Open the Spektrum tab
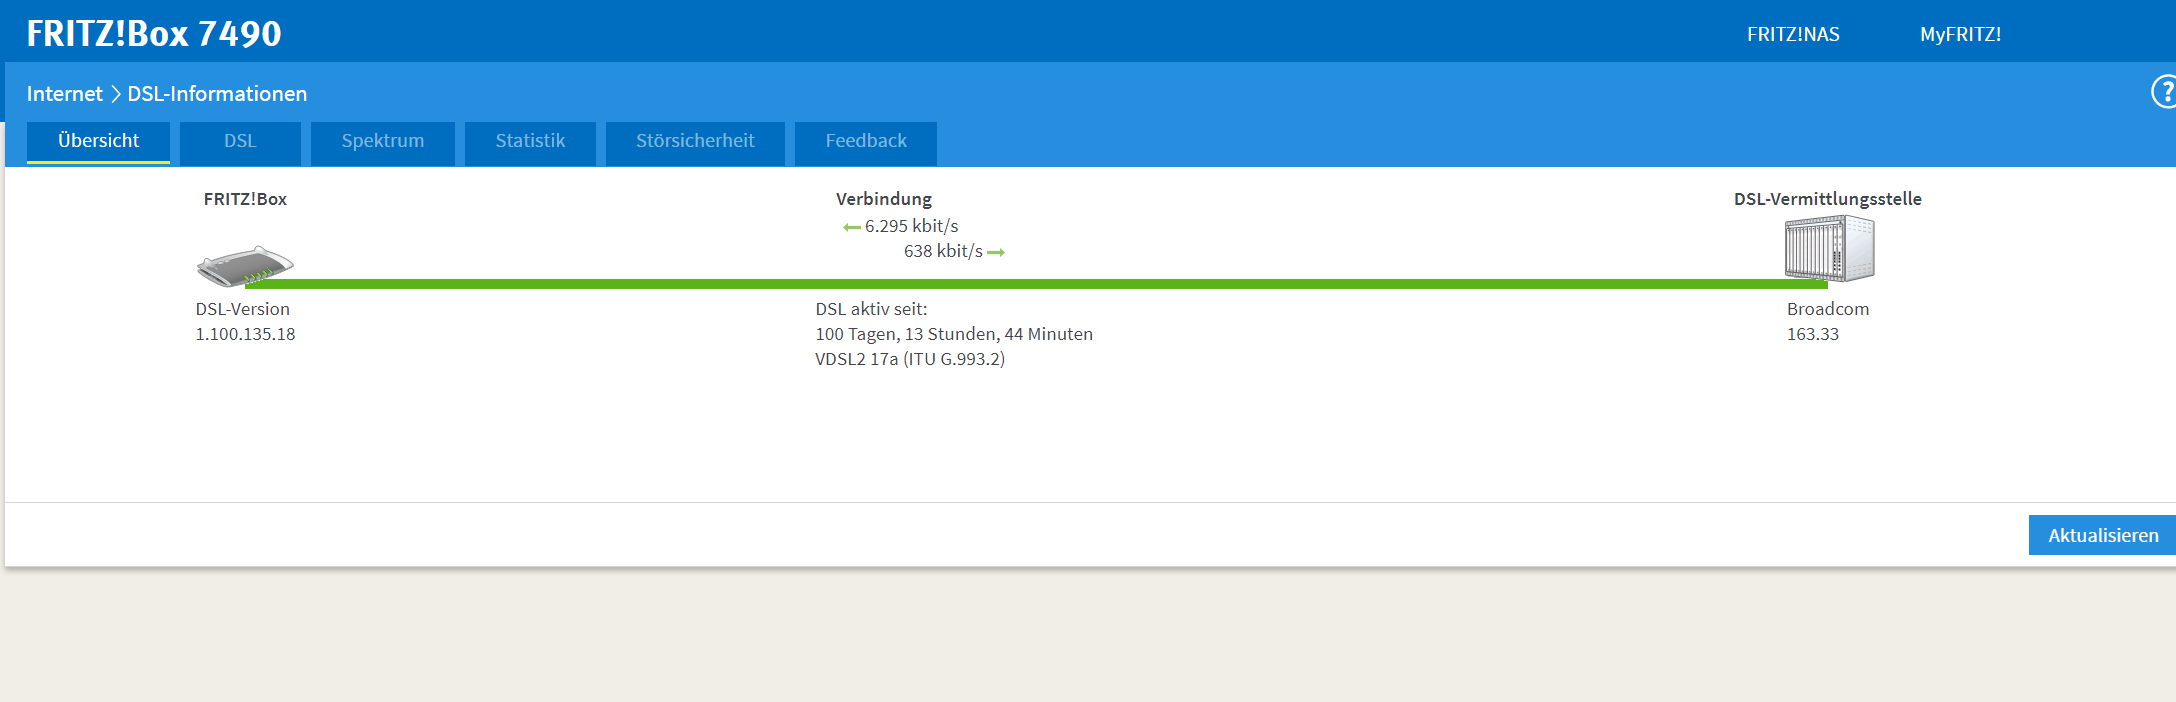The height and width of the screenshot is (702, 2176). (x=383, y=142)
